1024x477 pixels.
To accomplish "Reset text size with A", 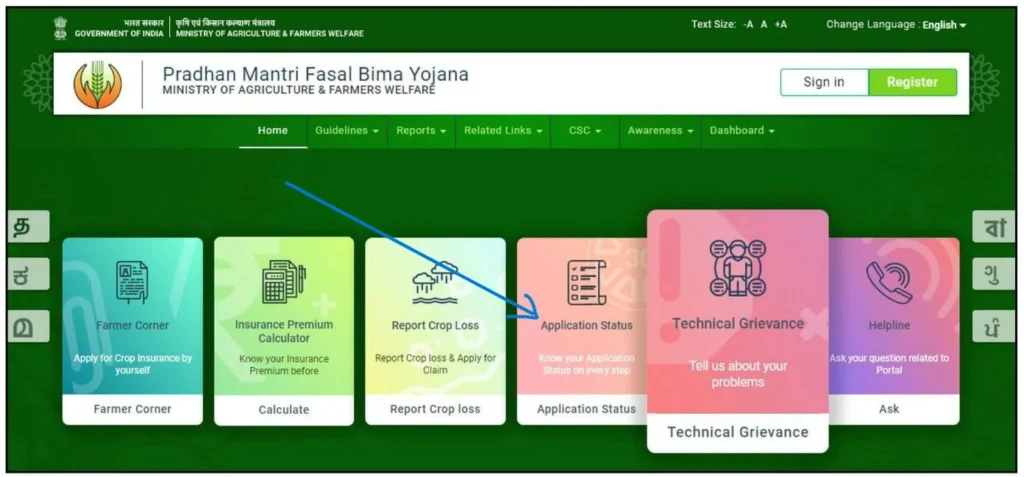I will pos(763,24).
